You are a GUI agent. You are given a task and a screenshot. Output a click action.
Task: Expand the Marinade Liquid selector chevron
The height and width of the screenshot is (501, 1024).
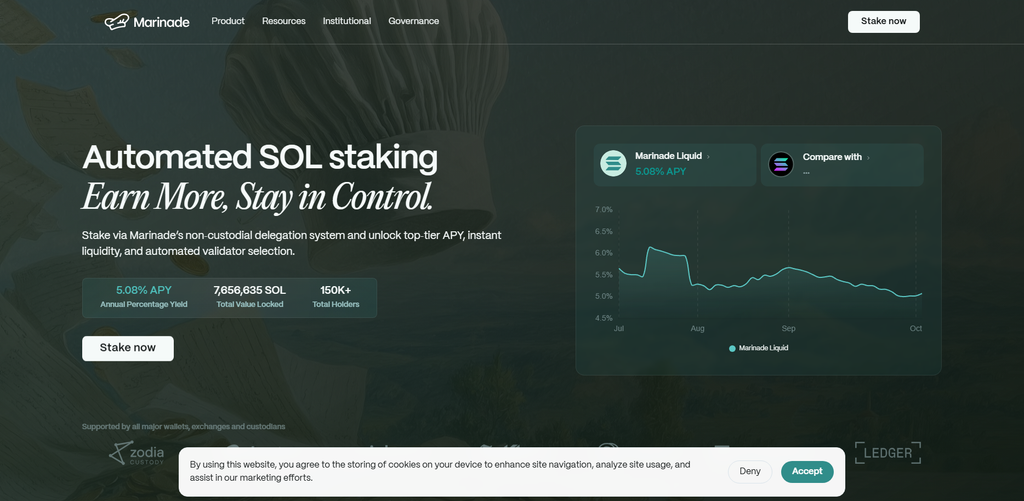pyautogui.click(x=709, y=157)
